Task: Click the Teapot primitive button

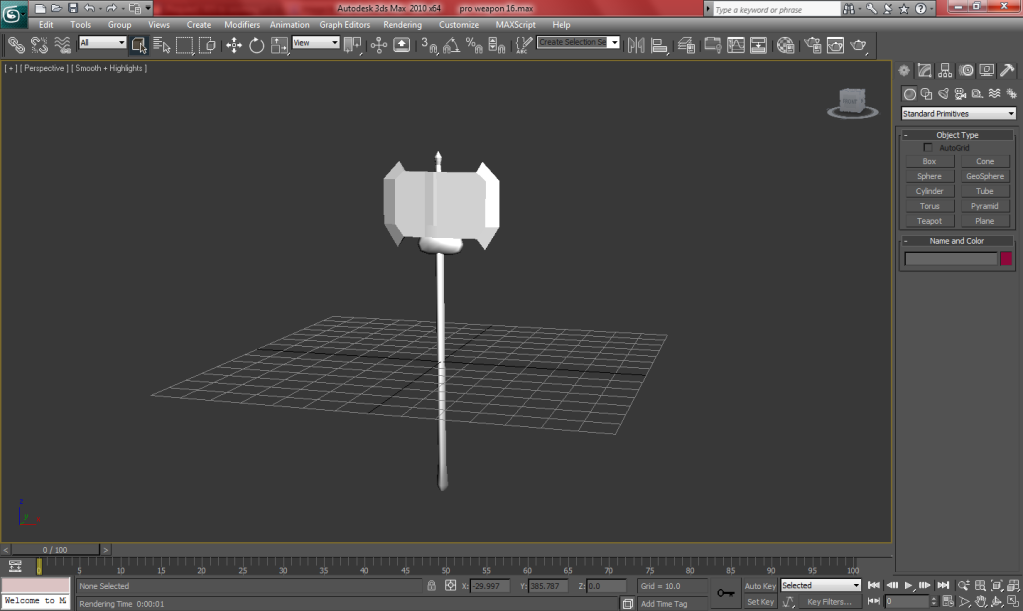Action: click(929, 221)
